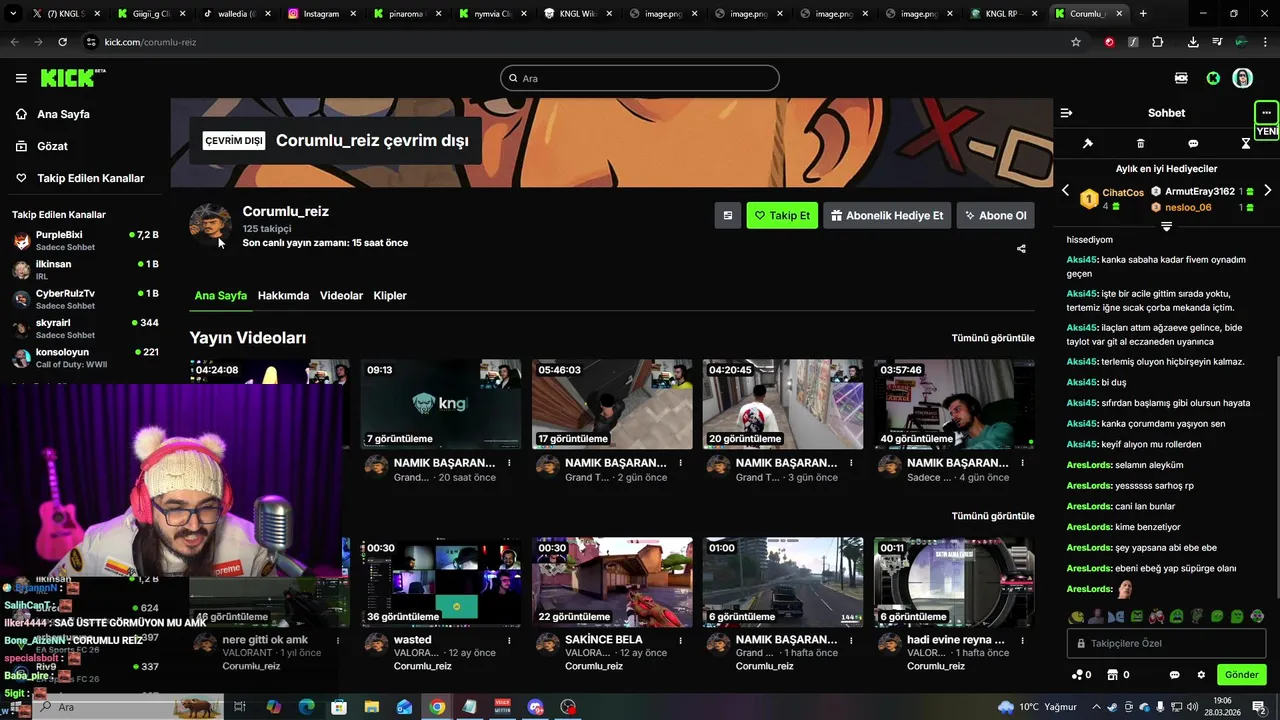Click the hourglass slow mode icon
Screen dimensions: 1280x720
click(1245, 144)
